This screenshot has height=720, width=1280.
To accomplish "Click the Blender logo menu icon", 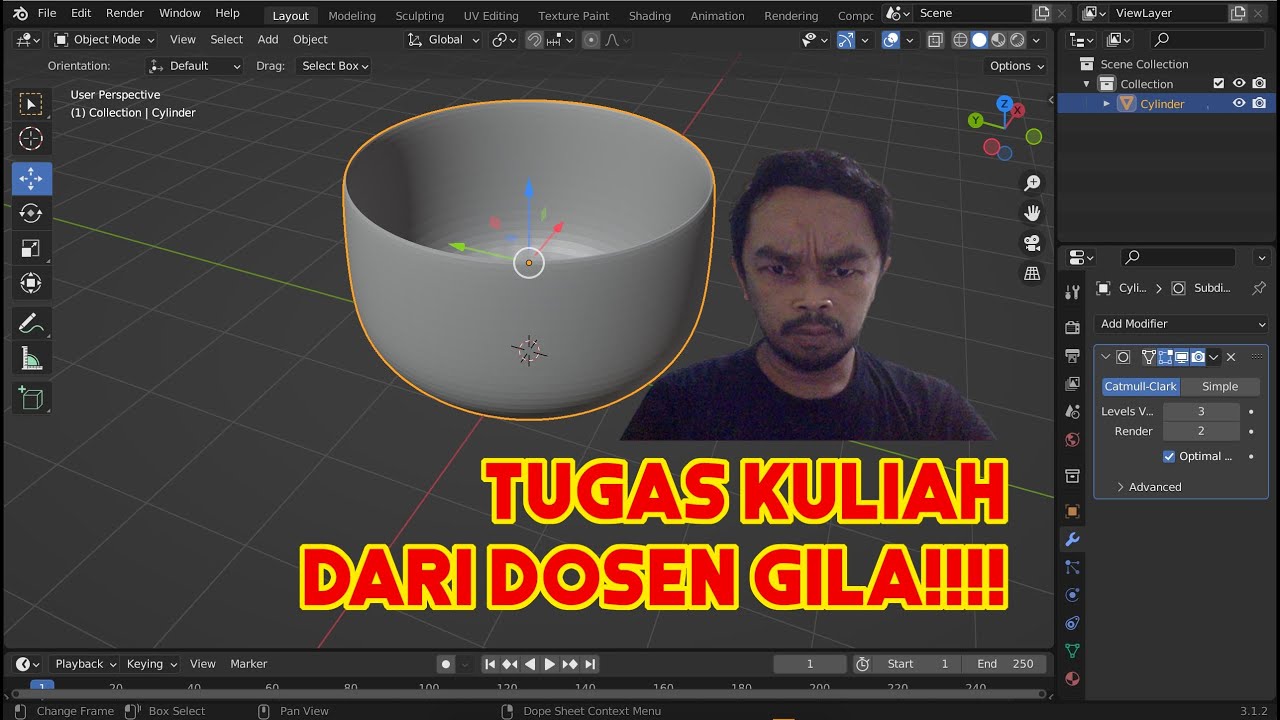I will pos(20,13).
